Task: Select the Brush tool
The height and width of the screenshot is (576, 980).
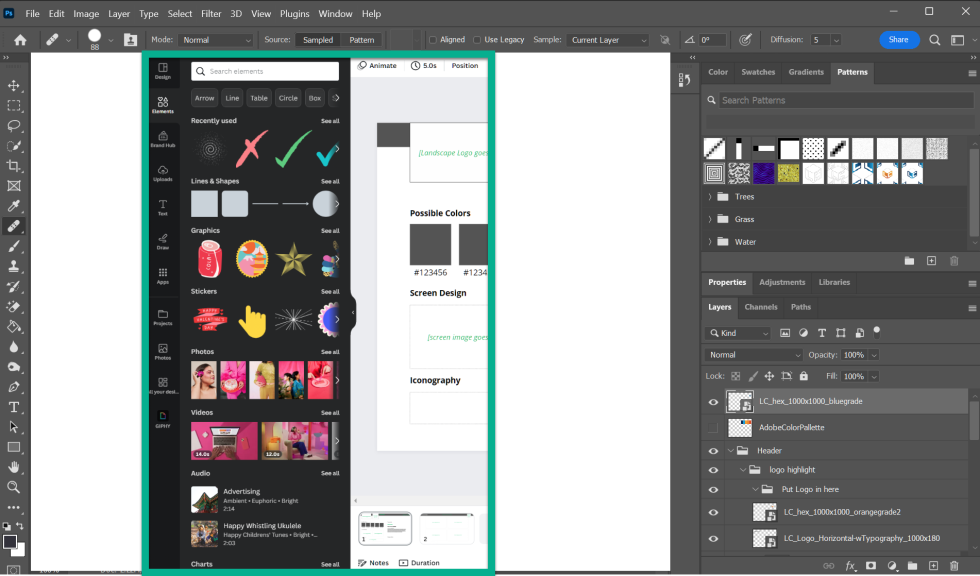Action: tap(14, 246)
